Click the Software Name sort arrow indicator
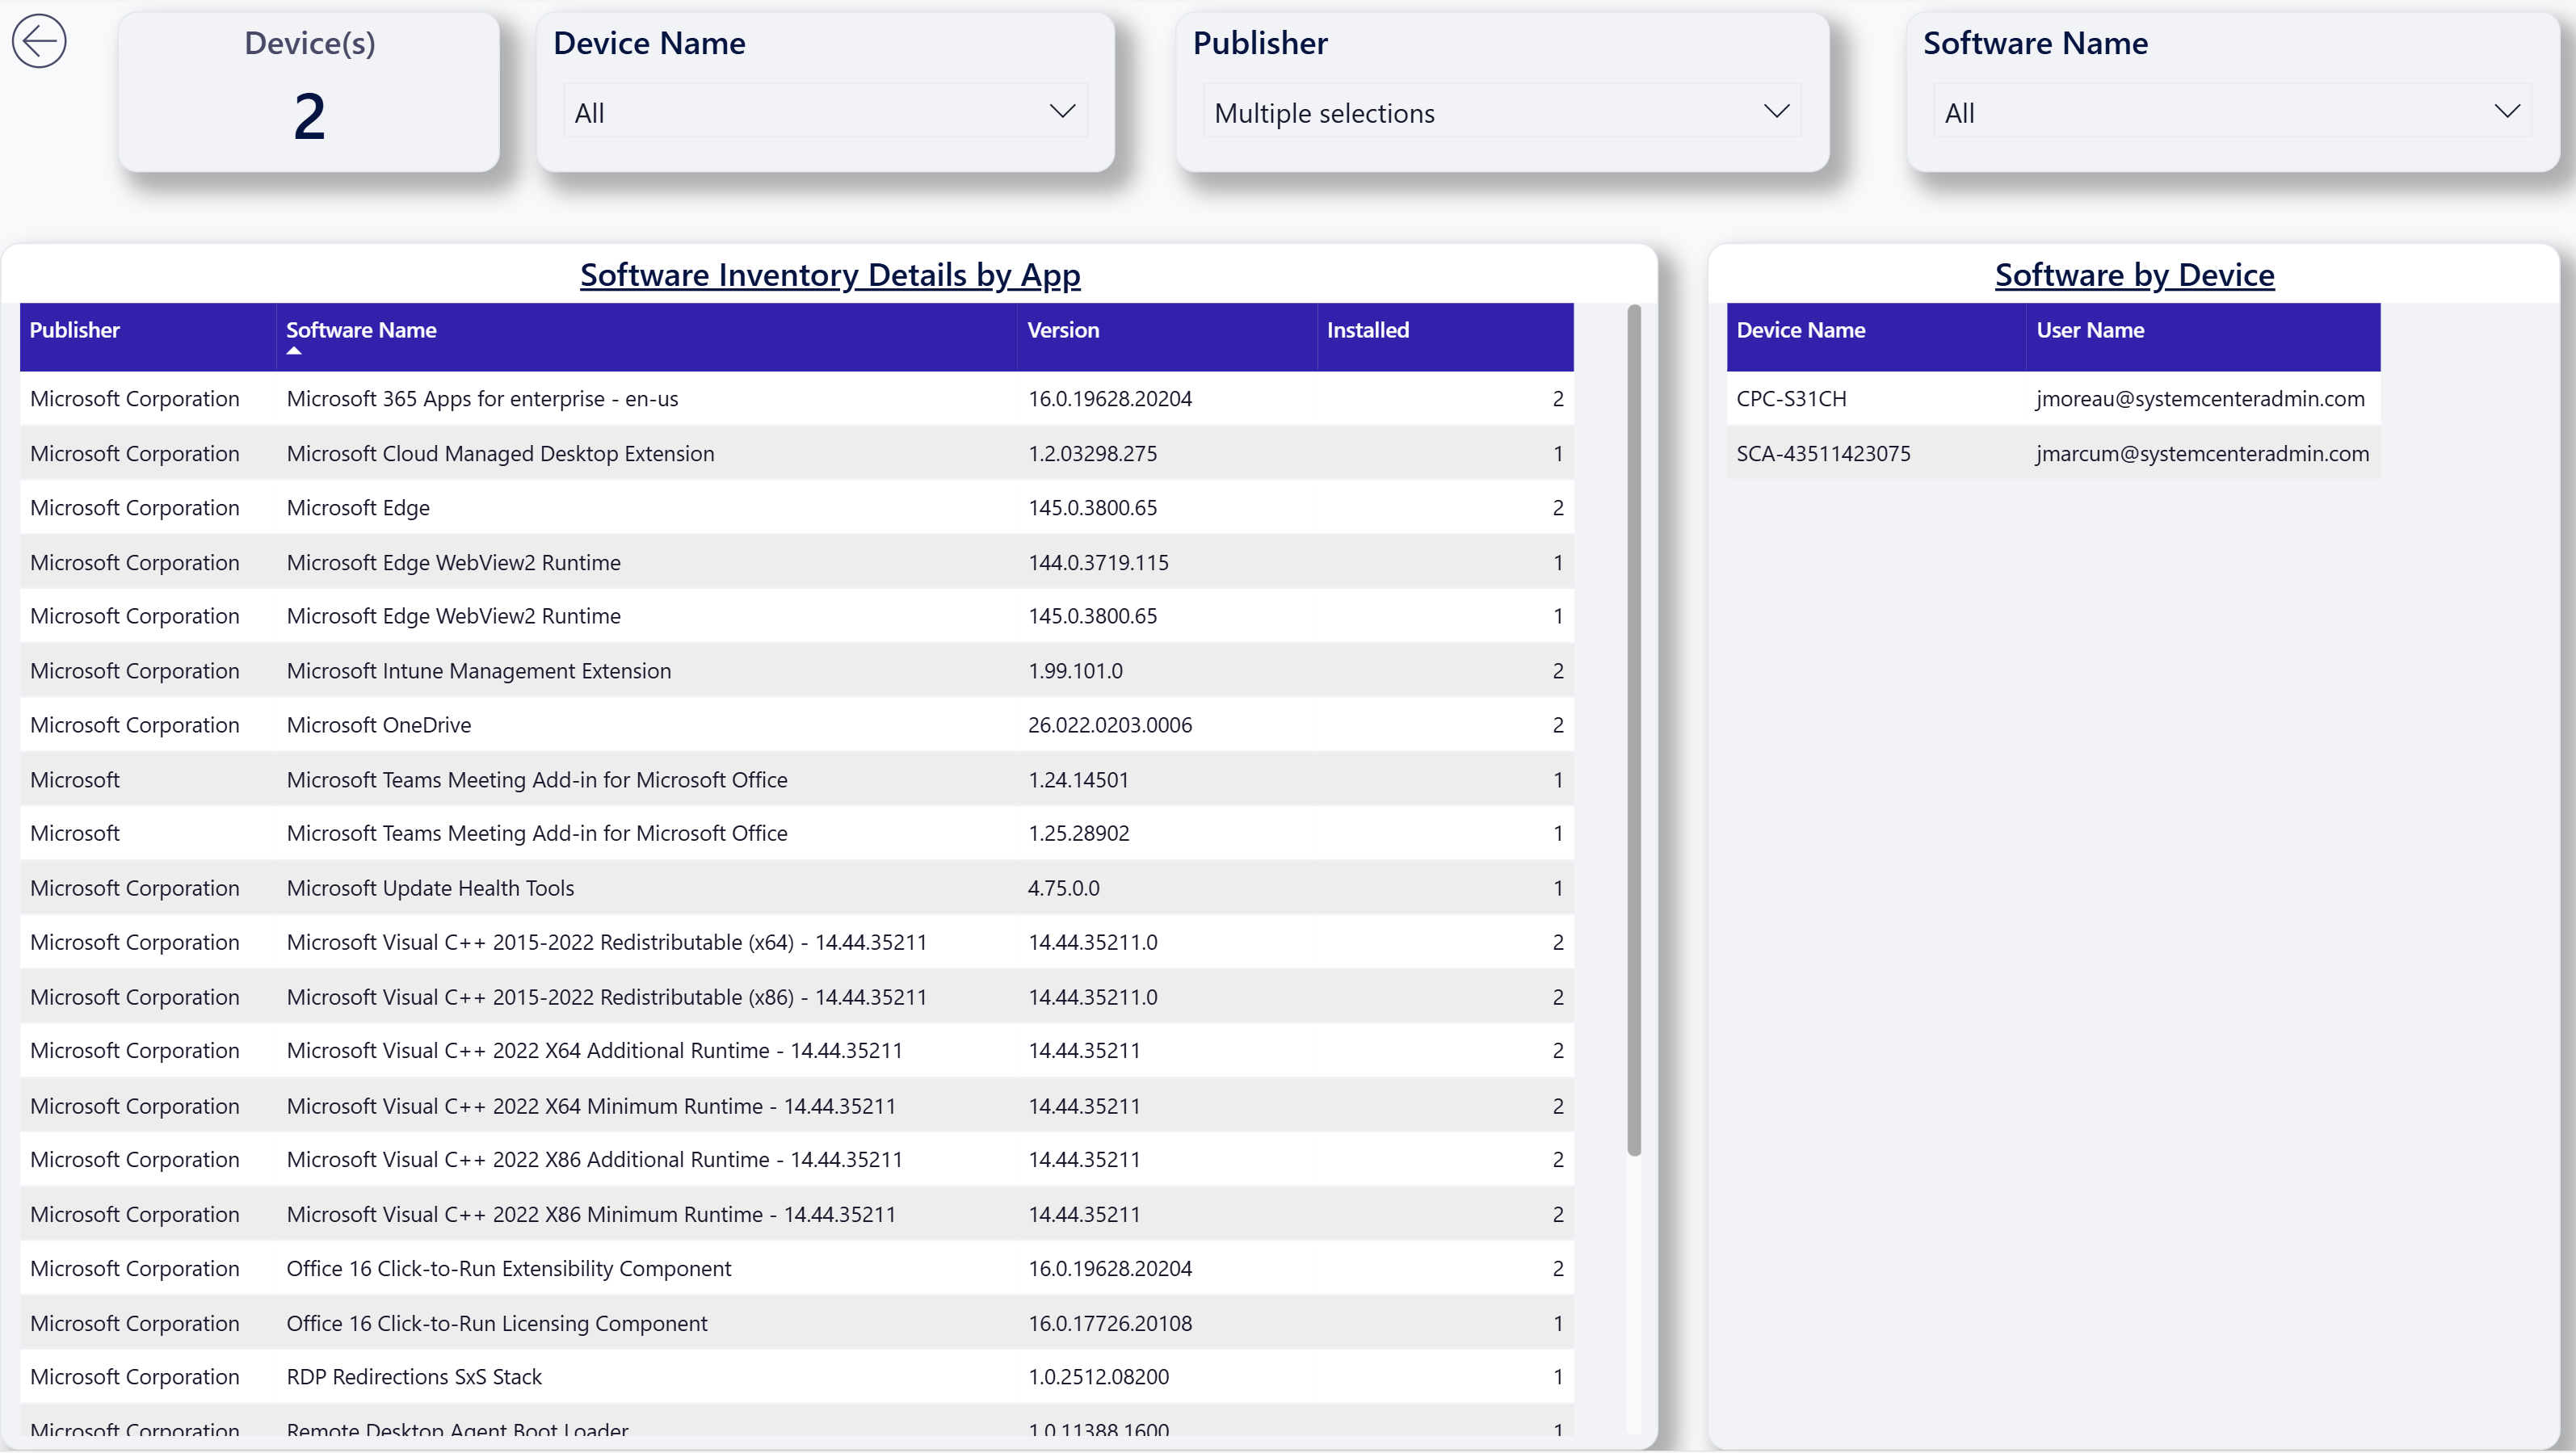 coord(293,351)
